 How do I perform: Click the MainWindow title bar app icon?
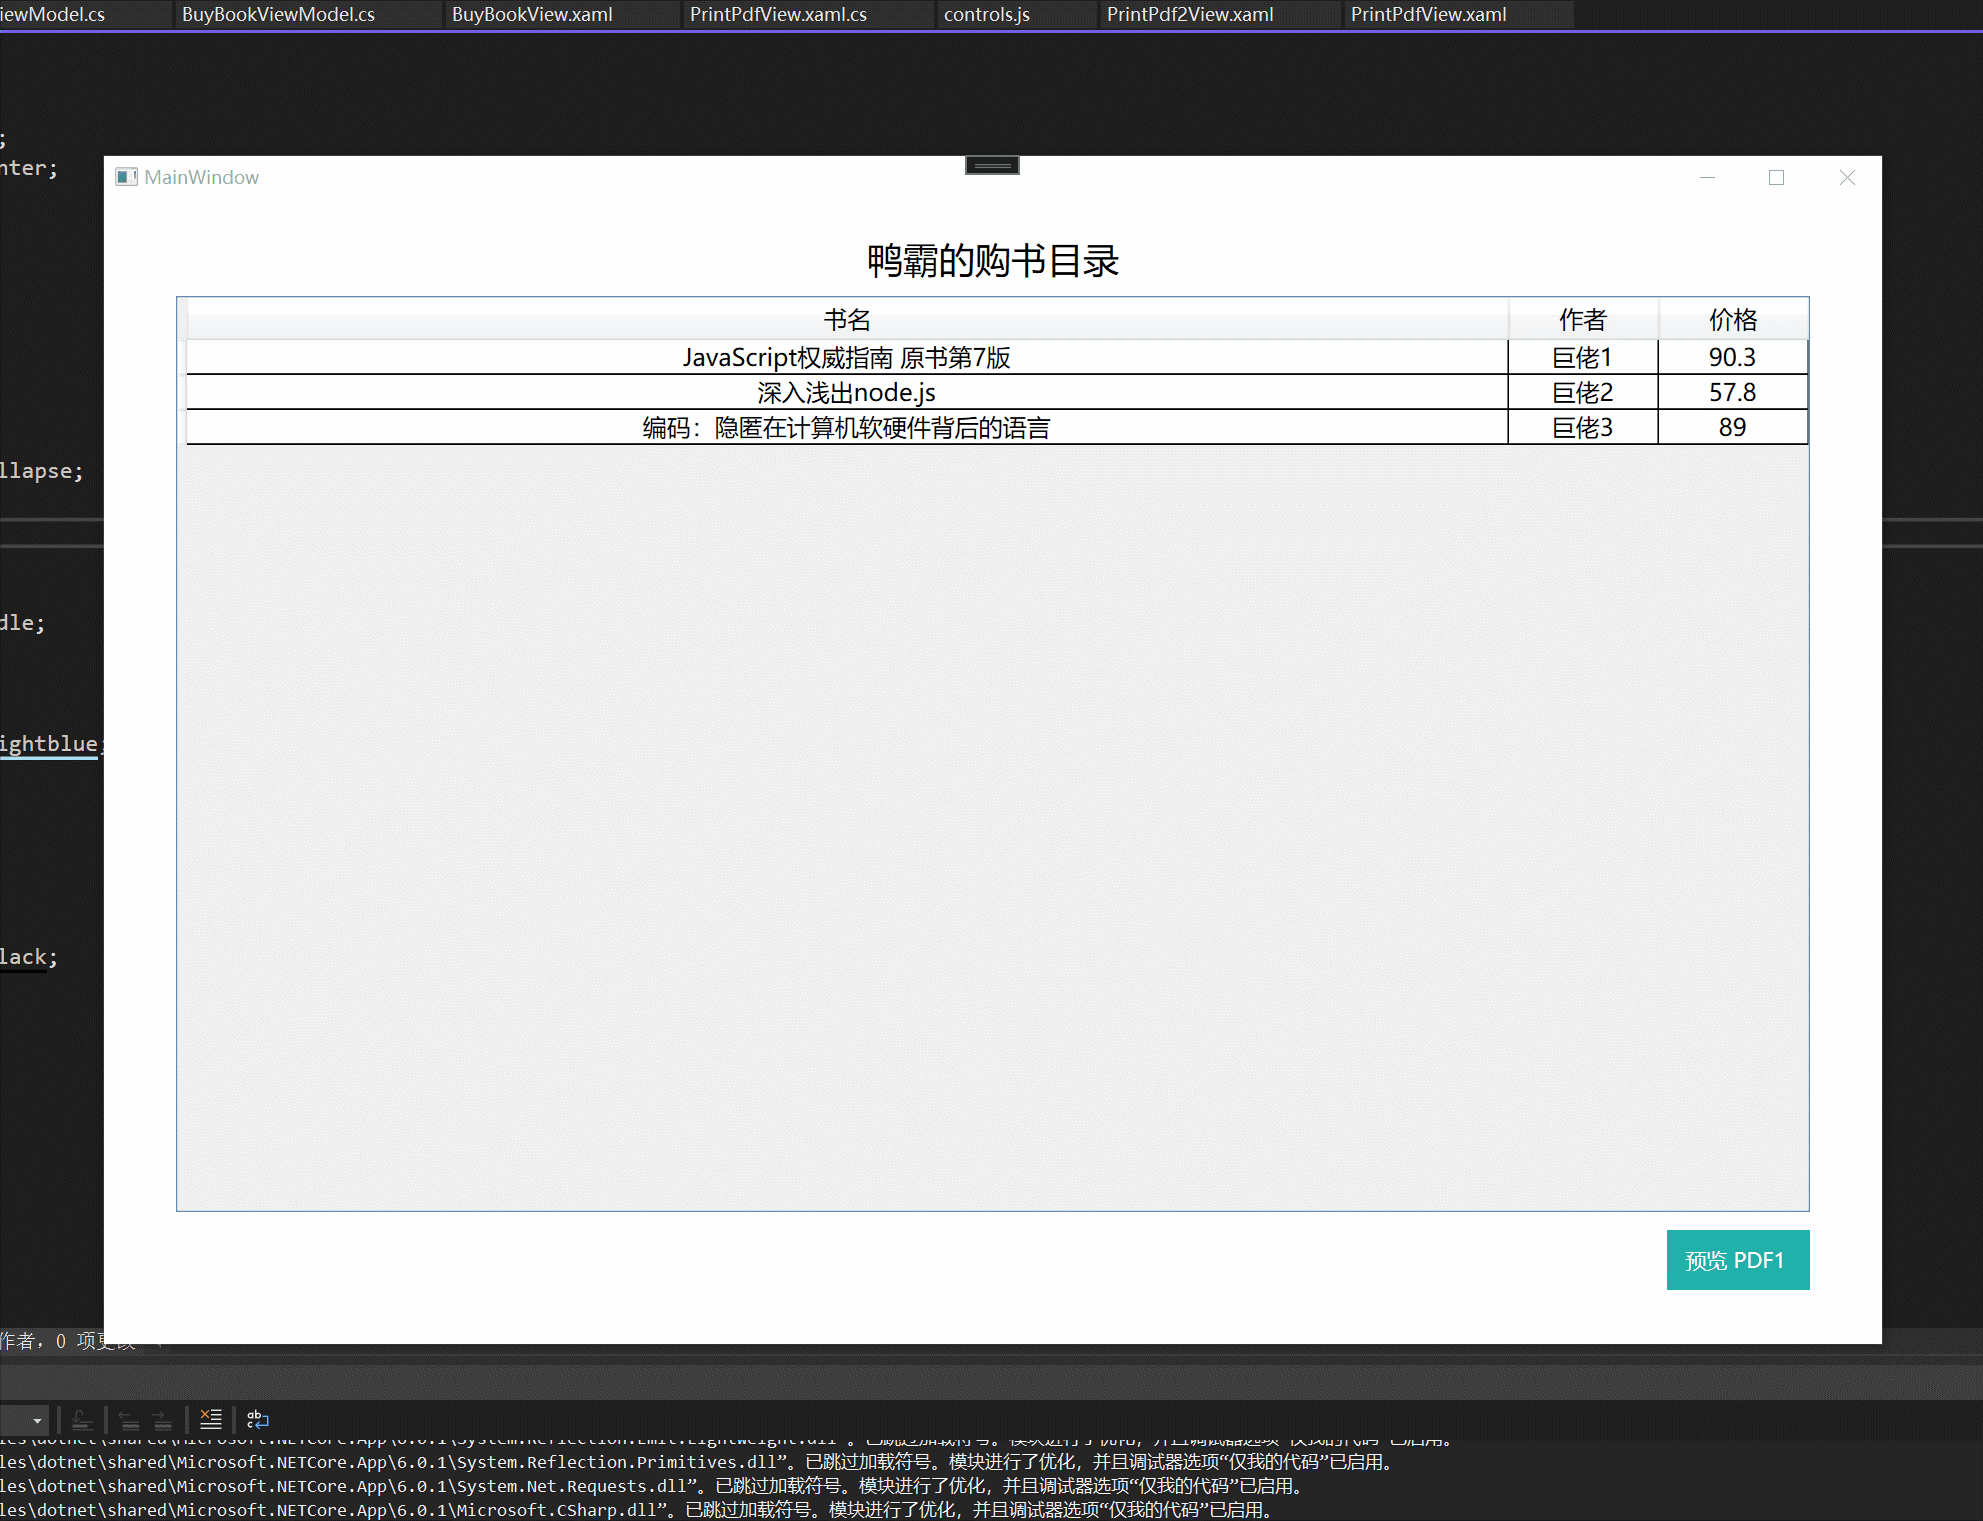pos(126,177)
